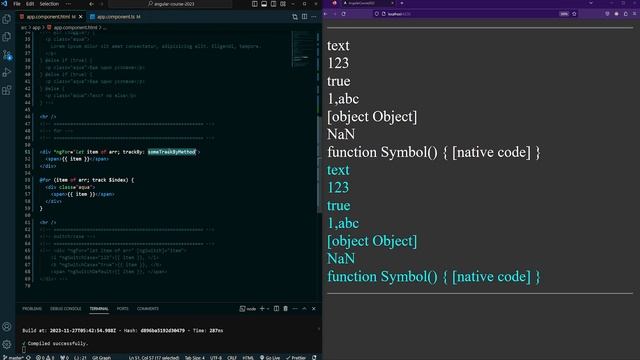The width and height of the screenshot is (640, 360).
Task: Open the terminal panel more actions ellipsis
Action: point(295,309)
